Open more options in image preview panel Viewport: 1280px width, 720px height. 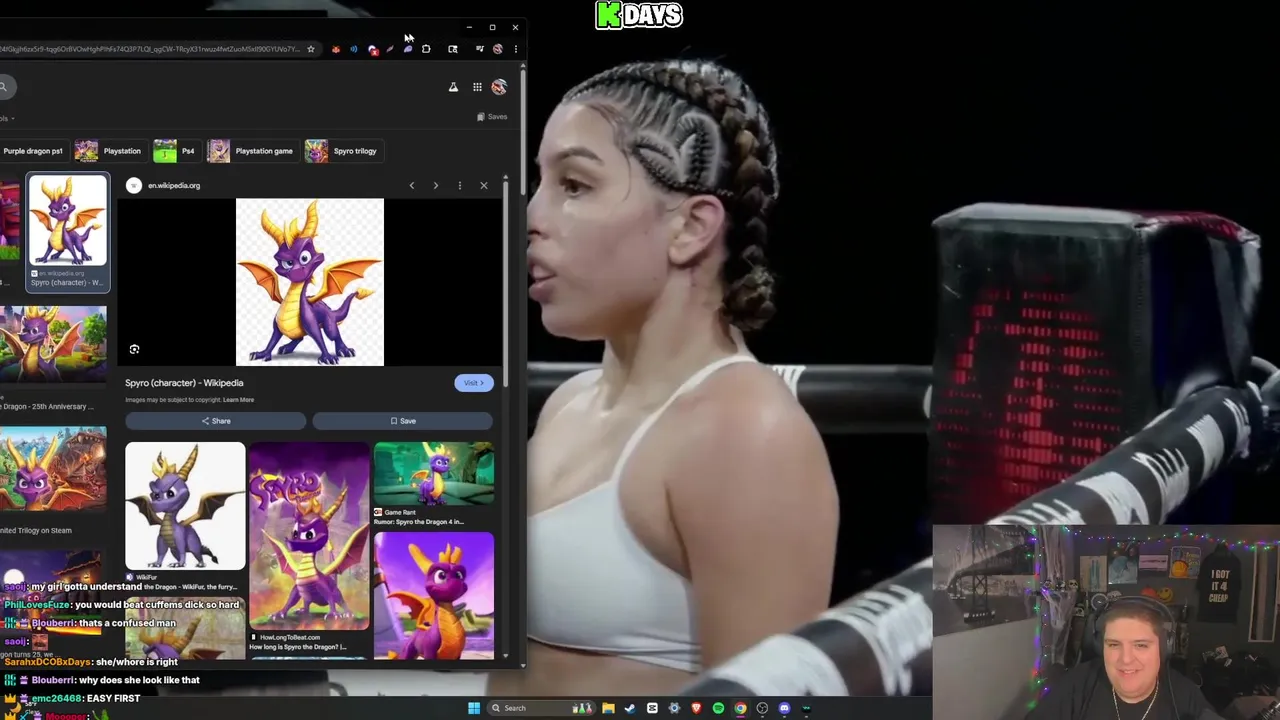point(459,185)
